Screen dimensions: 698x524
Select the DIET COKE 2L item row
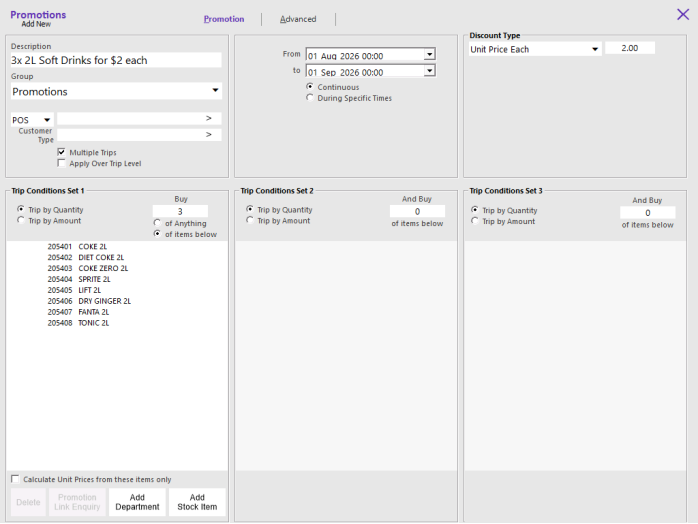pos(117,257)
